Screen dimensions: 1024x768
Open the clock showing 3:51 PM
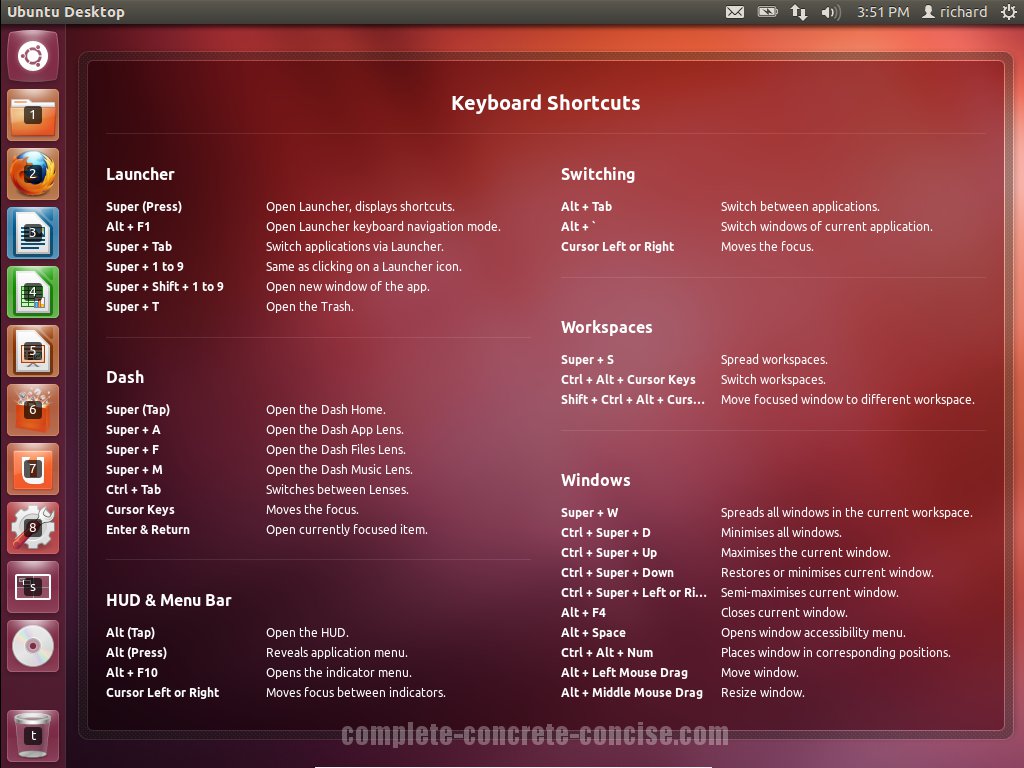pos(883,12)
